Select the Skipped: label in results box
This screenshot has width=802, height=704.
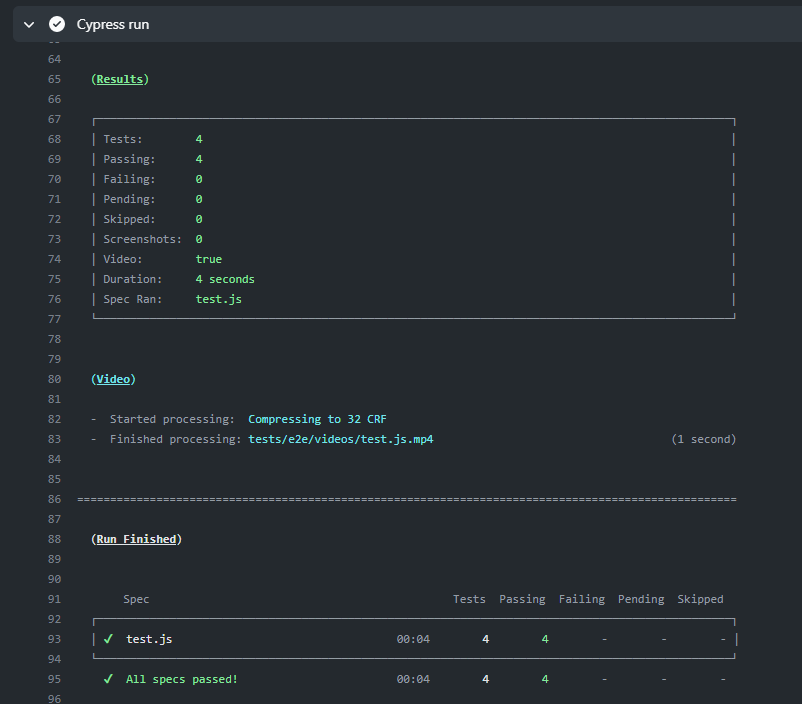(x=129, y=219)
